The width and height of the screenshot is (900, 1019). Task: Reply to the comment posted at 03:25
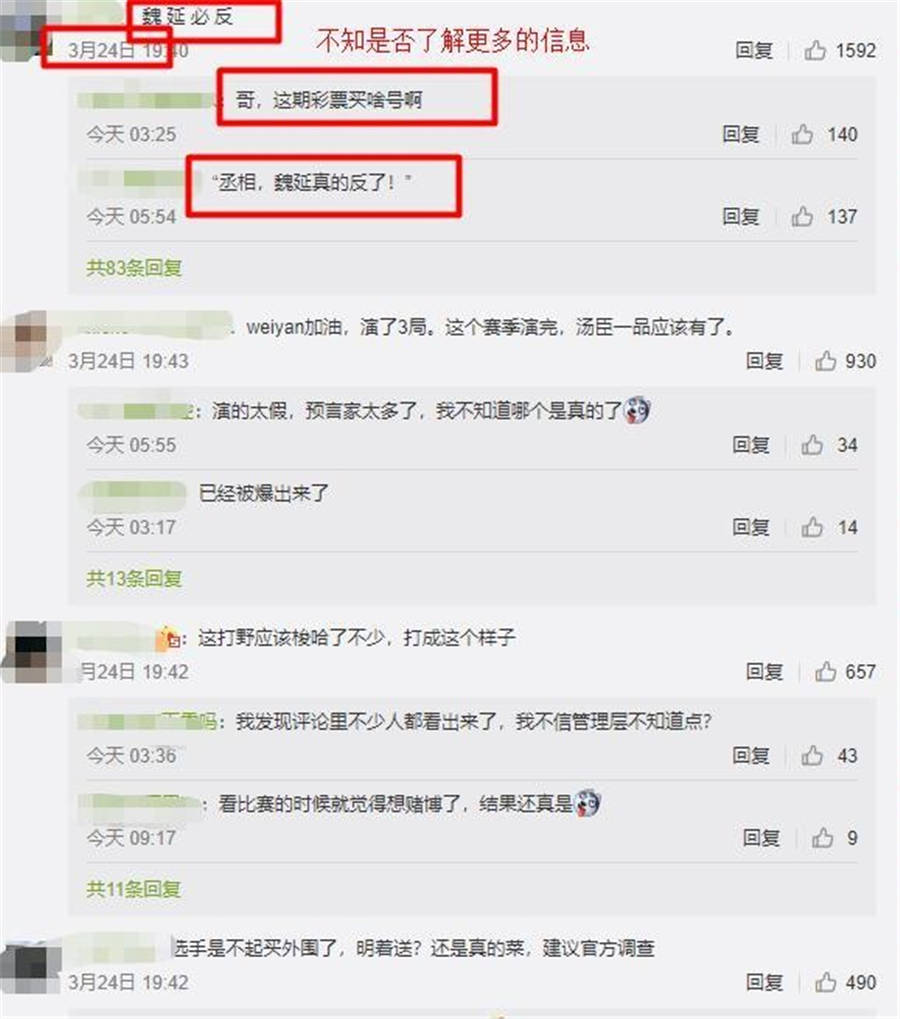coord(741,134)
